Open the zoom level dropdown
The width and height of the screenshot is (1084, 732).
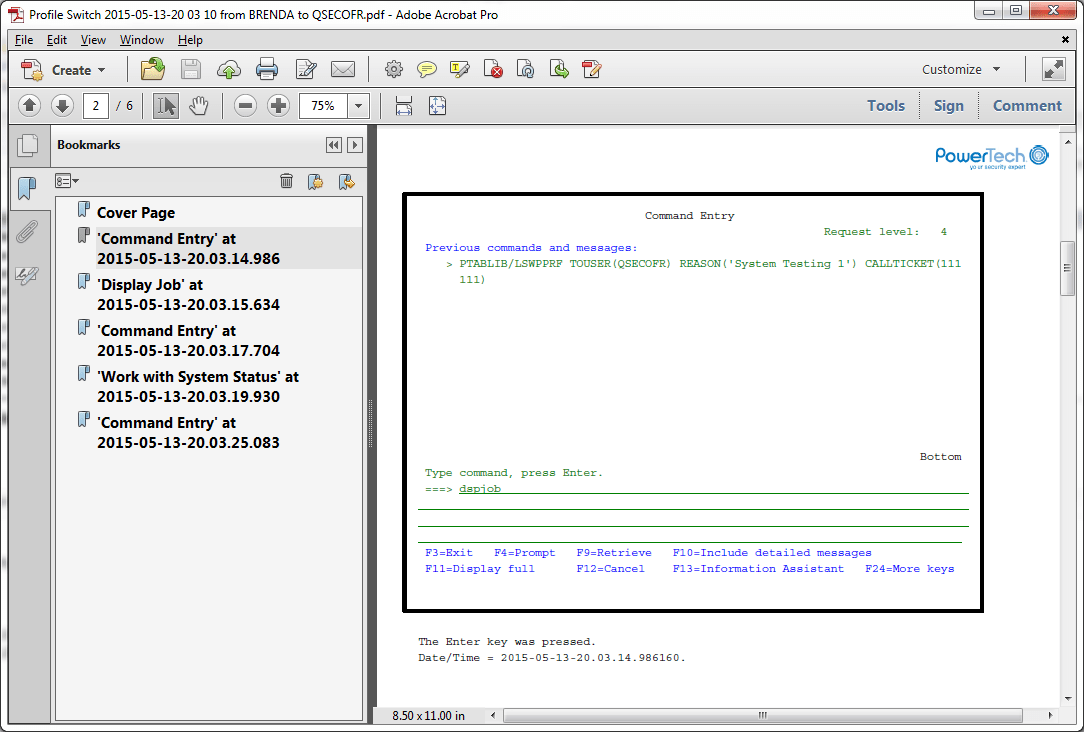tap(356, 105)
